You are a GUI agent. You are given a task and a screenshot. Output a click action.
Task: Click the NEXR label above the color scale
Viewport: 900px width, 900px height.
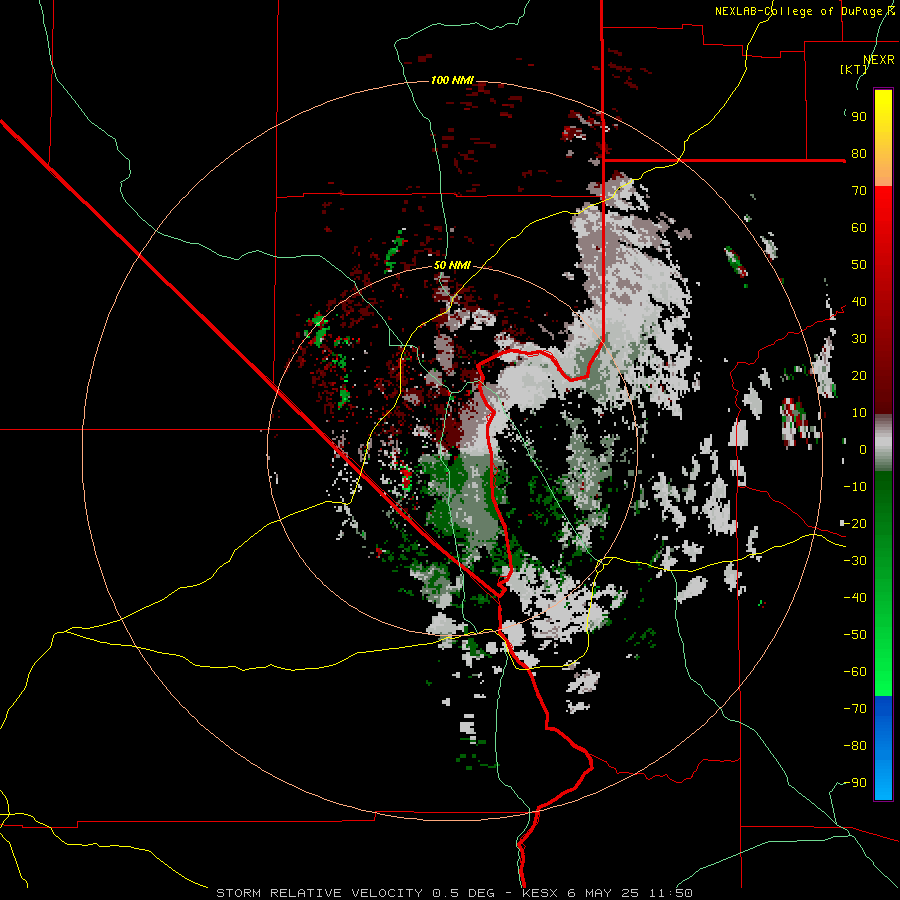879,60
